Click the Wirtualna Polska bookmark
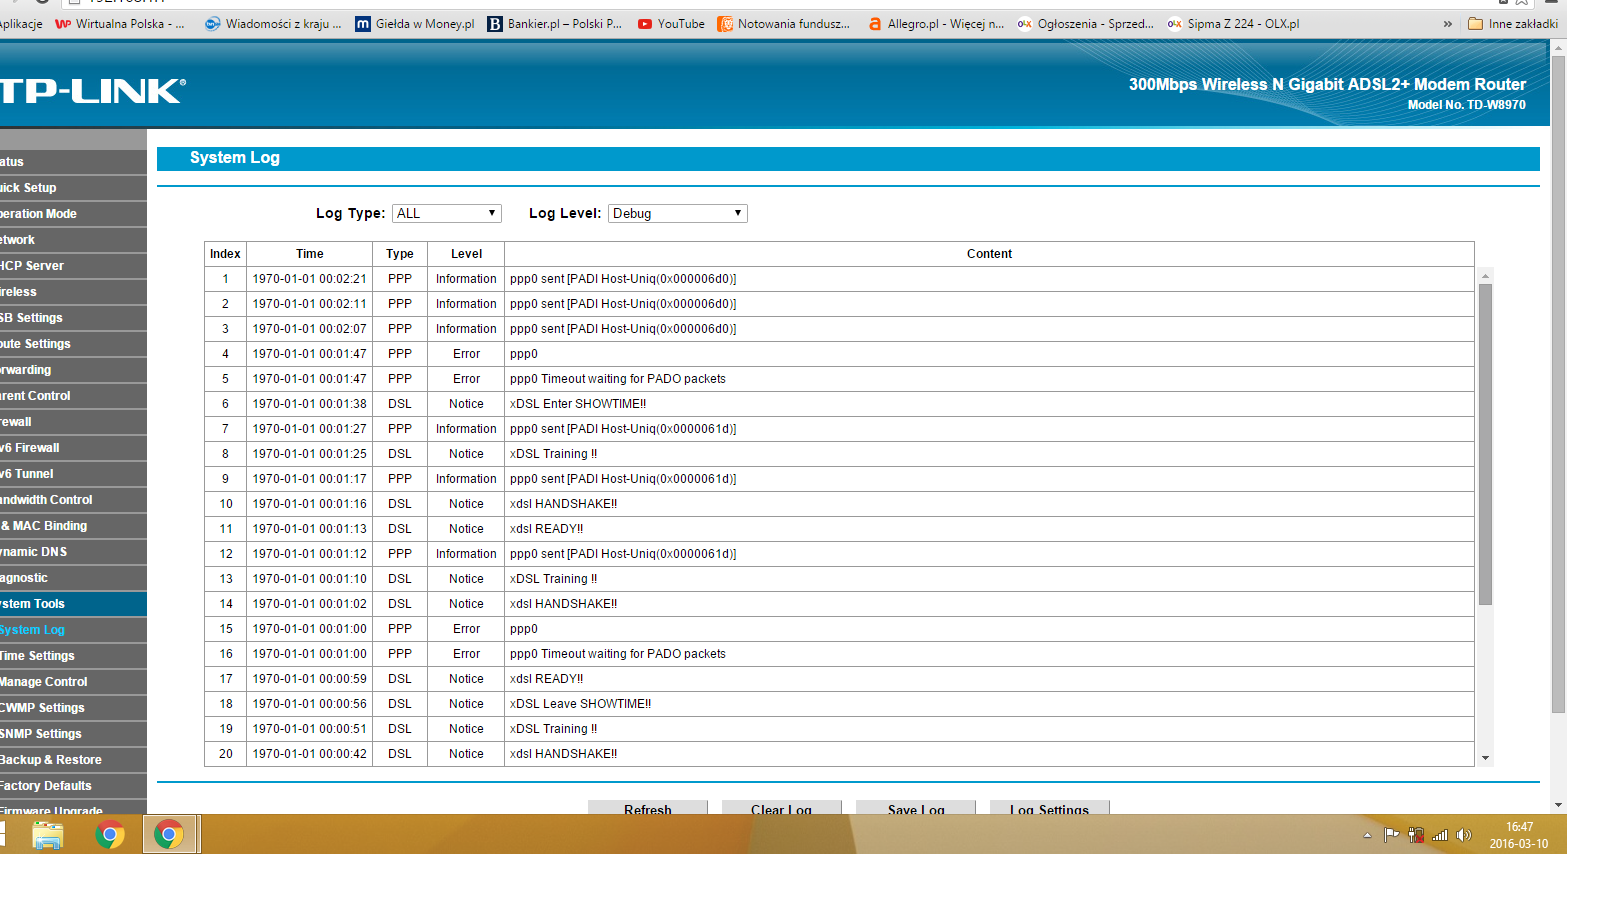This screenshot has width=1600, height=900. pos(120,24)
